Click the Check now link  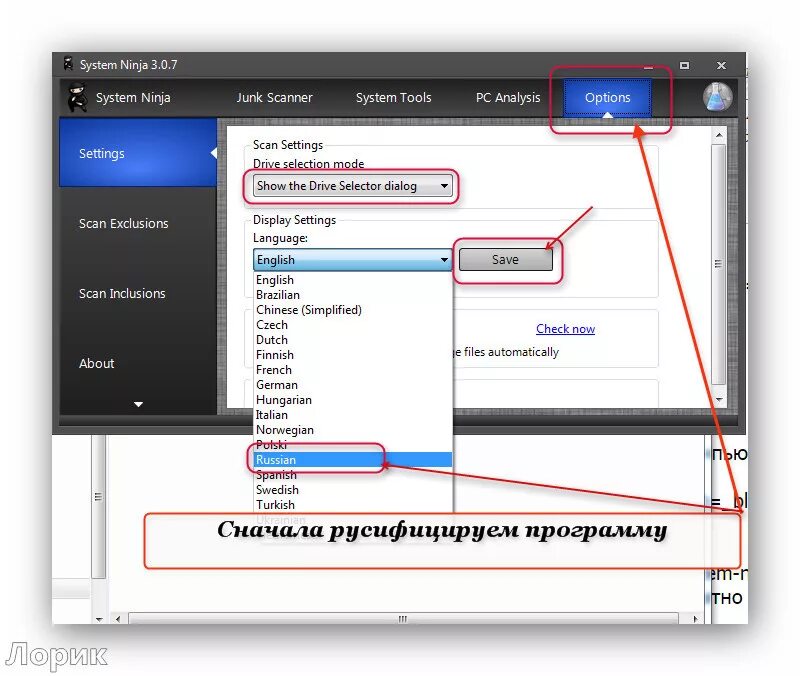565,329
